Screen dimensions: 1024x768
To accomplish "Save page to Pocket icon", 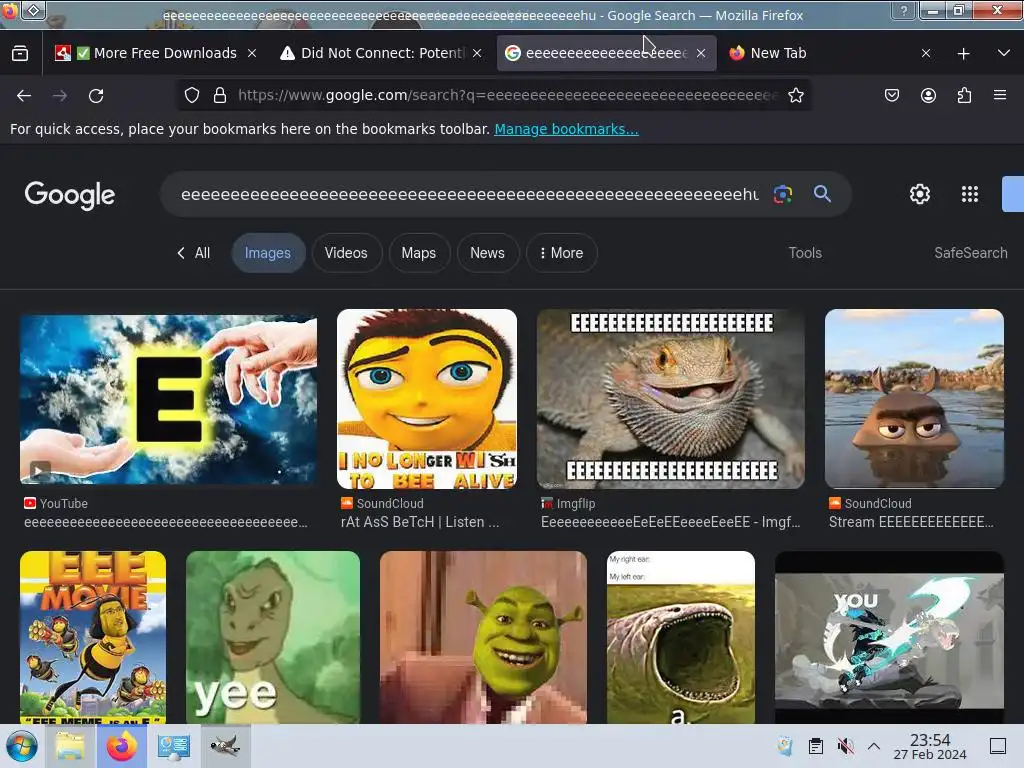I will [891, 95].
